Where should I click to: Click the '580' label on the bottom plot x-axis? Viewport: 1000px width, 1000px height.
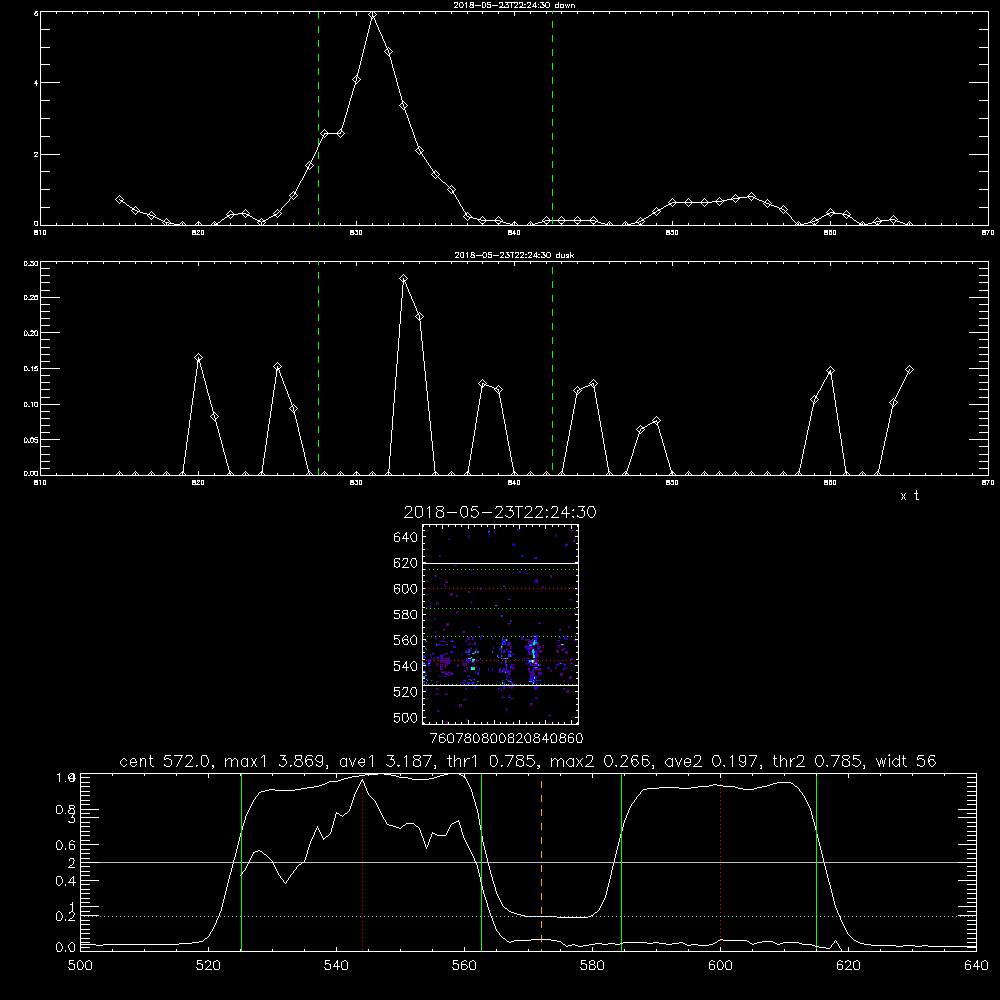[x=592, y=966]
